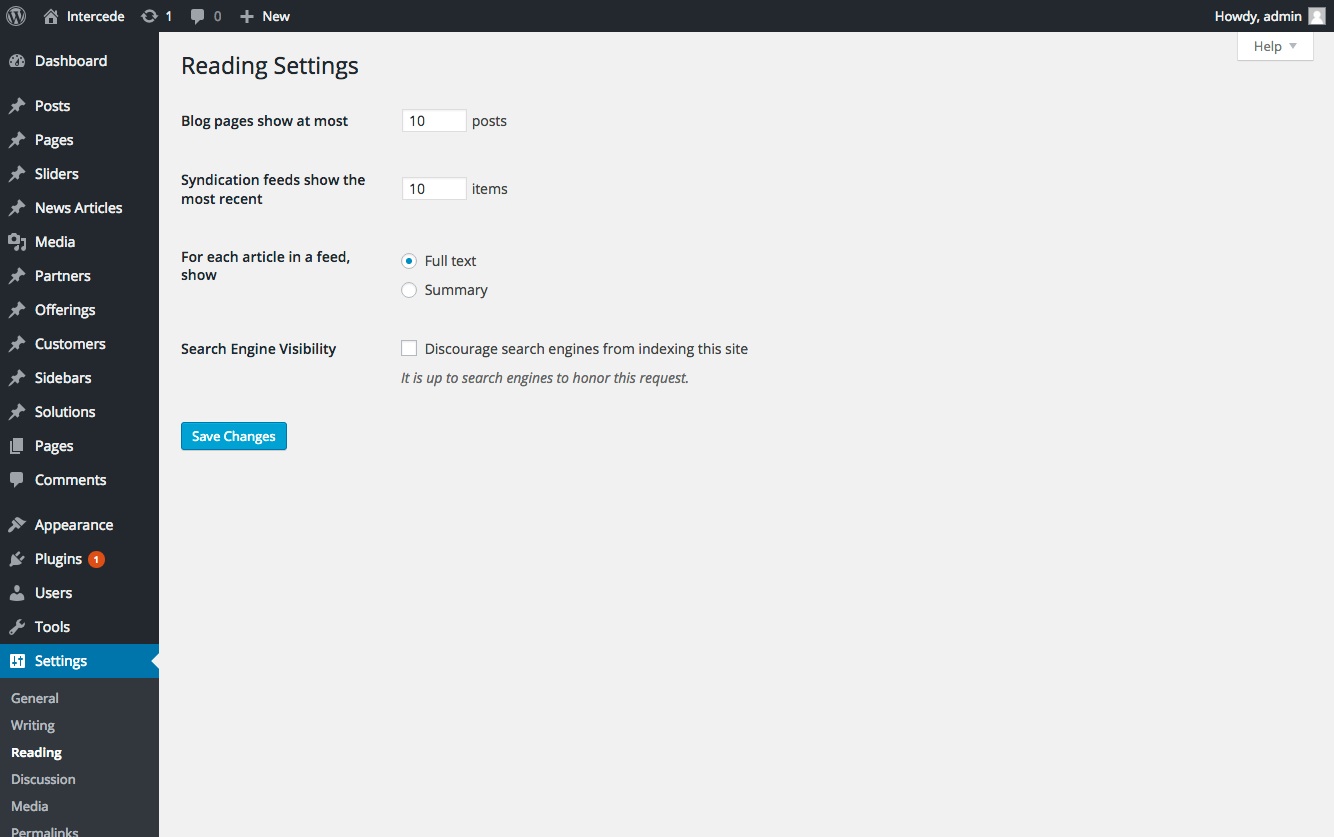Click the pin icon next to Posts
1334x837 pixels.
click(x=17, y=106)
